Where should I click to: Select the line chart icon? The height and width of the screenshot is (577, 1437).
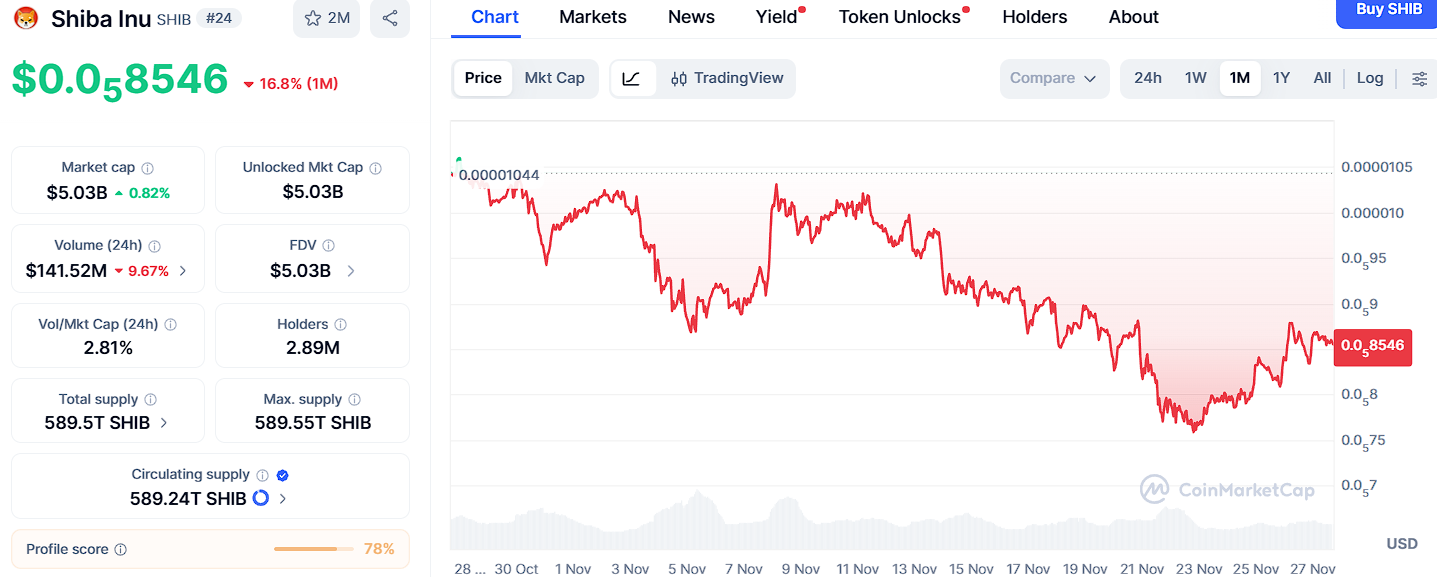tap(631, 78)
